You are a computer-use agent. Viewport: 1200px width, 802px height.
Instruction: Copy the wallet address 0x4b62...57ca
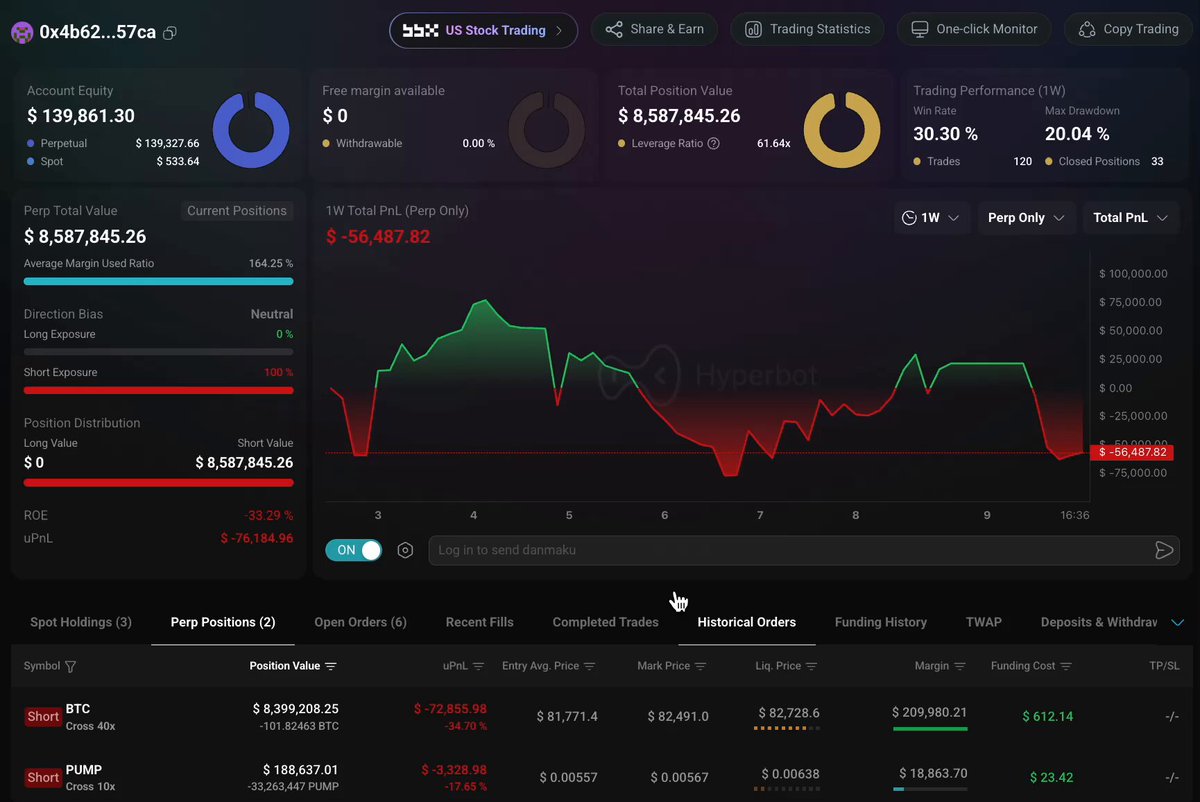click(x=170, y=33)
